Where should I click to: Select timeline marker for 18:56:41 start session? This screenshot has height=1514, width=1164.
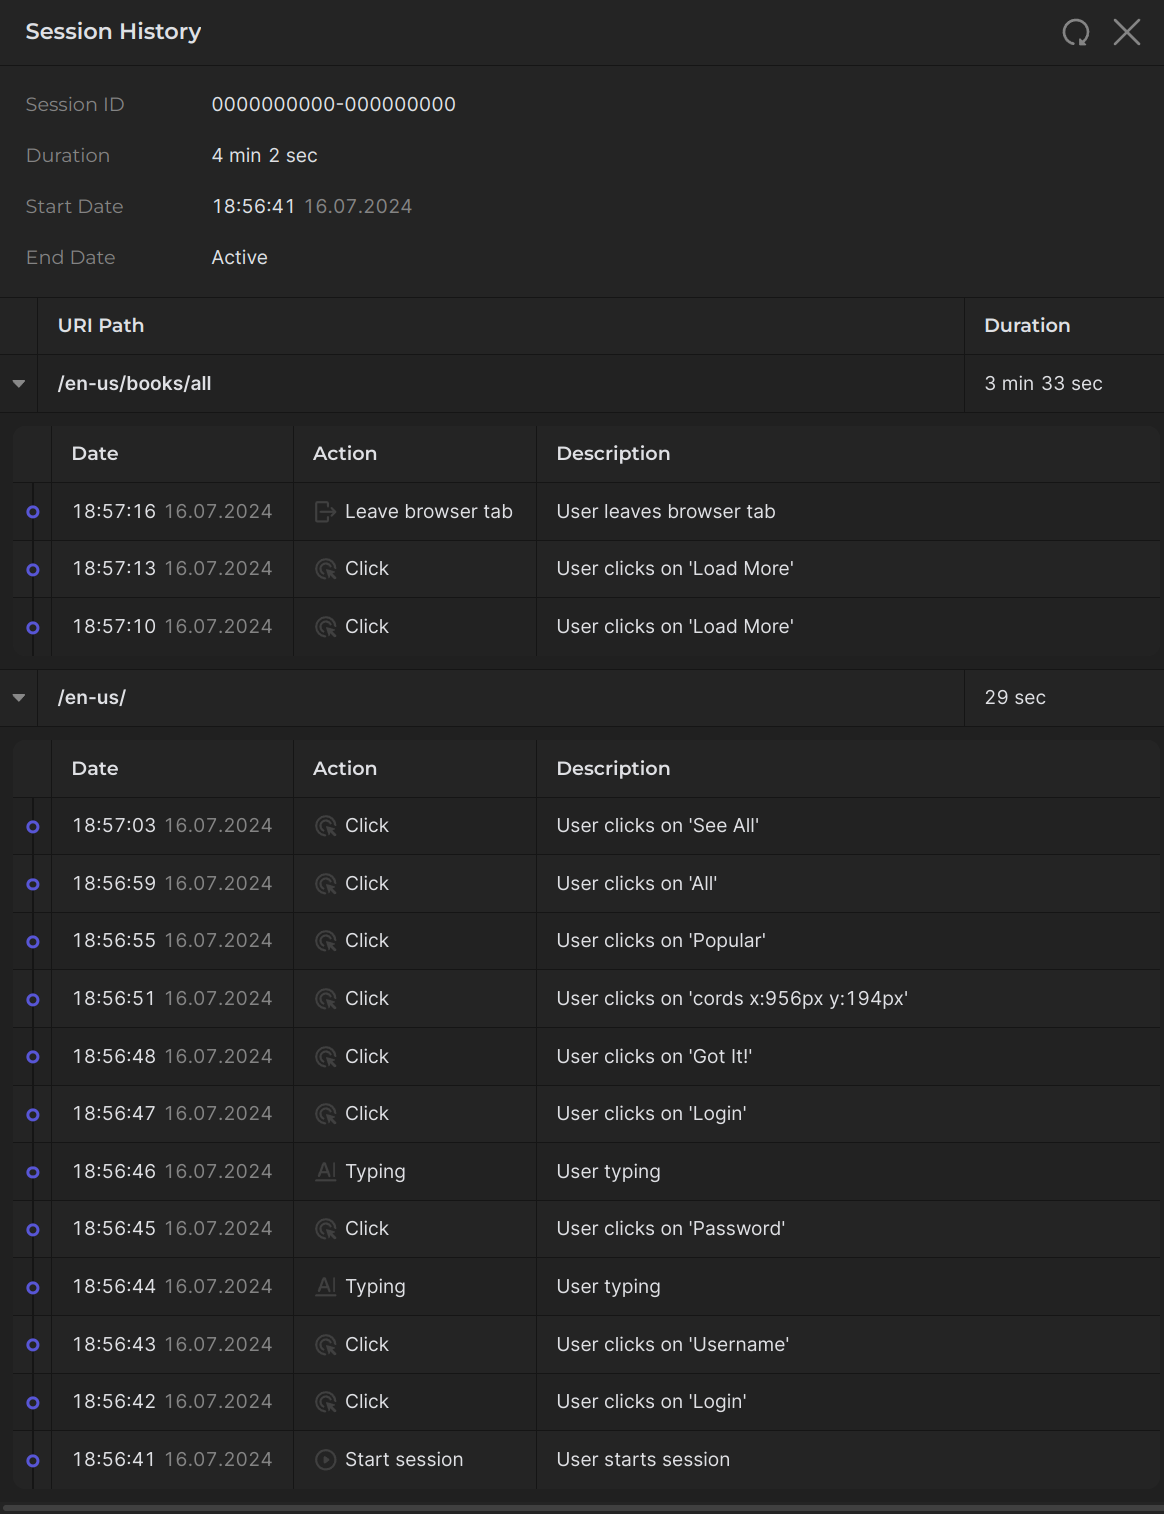(33, 1461)
